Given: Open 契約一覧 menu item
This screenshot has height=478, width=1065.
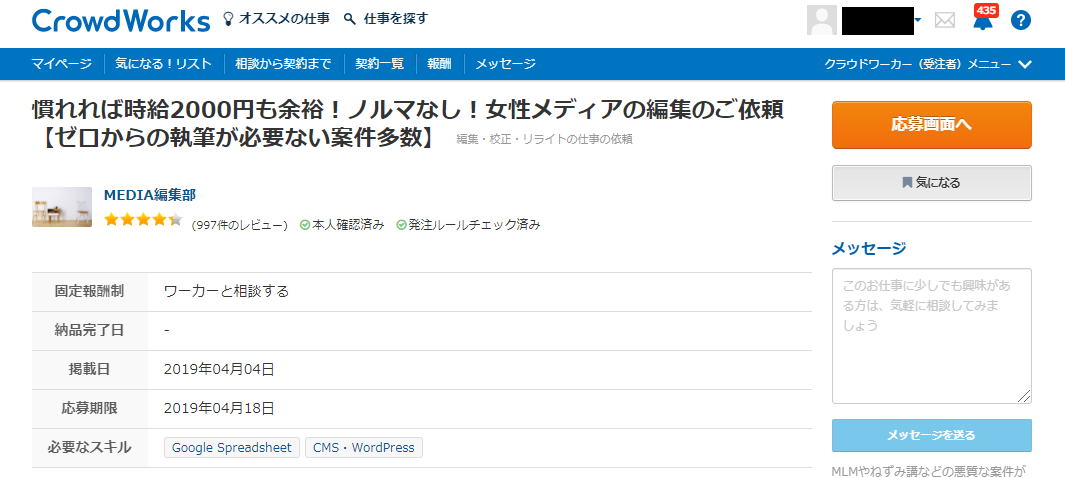Looking at the screenshot, I should (x=380, y=65).
